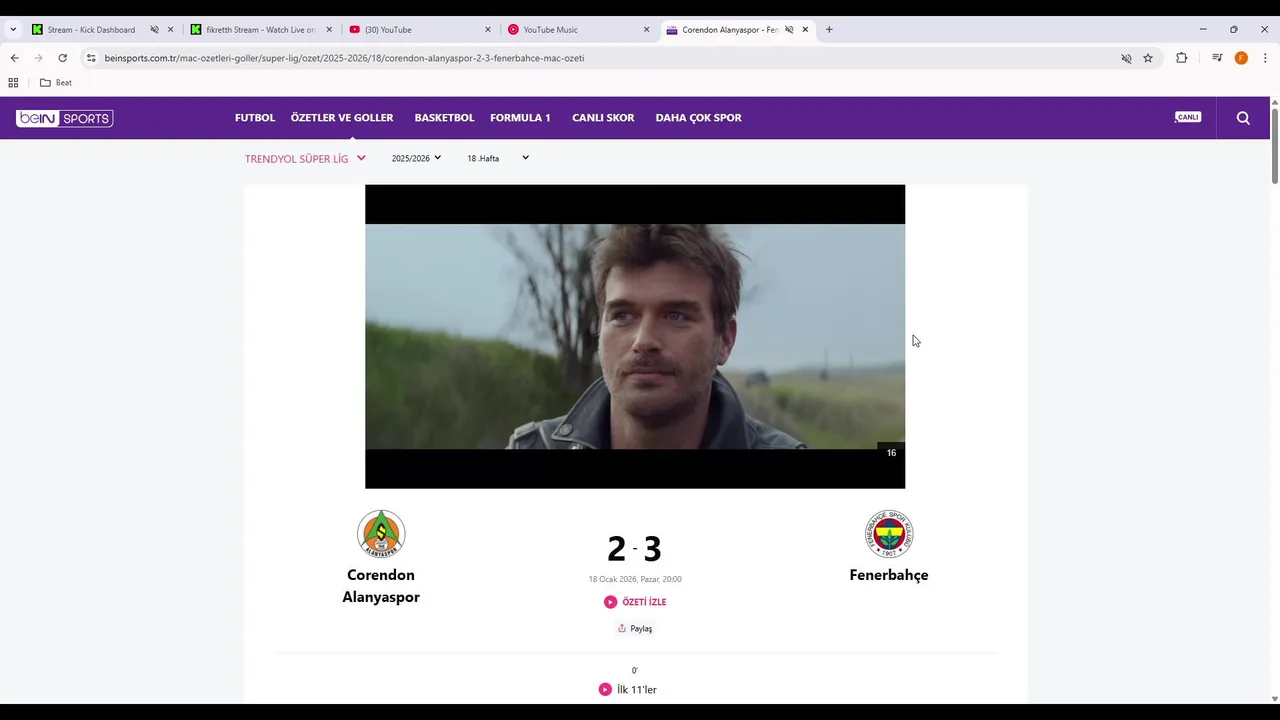Expand the TRENDYOL SÜPER LİG league dropdown
This screenshot has width=1280, height=720.
coord(305,158)
